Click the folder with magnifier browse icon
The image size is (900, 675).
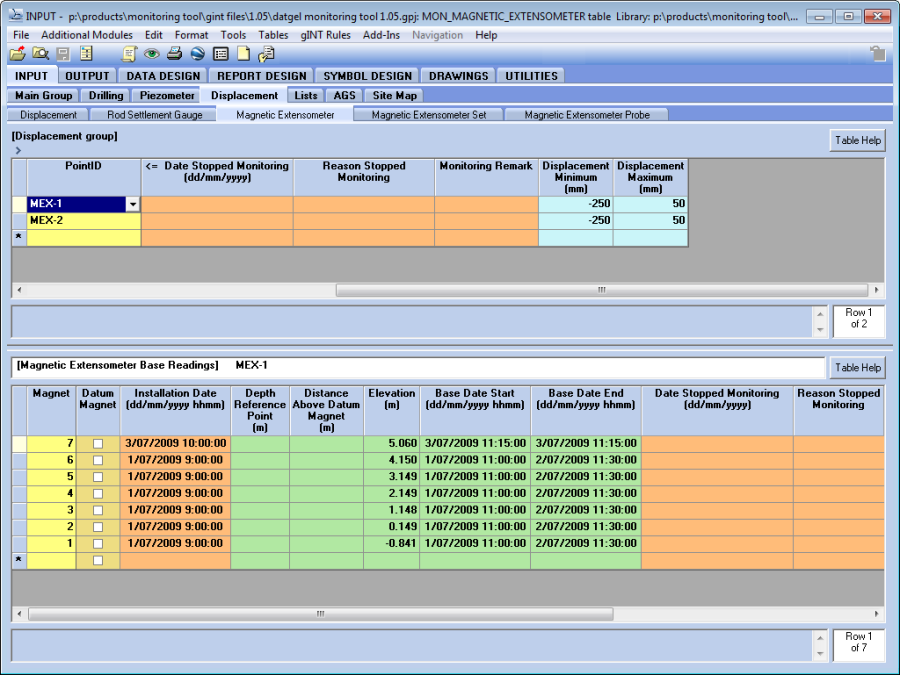coord(40,54)
